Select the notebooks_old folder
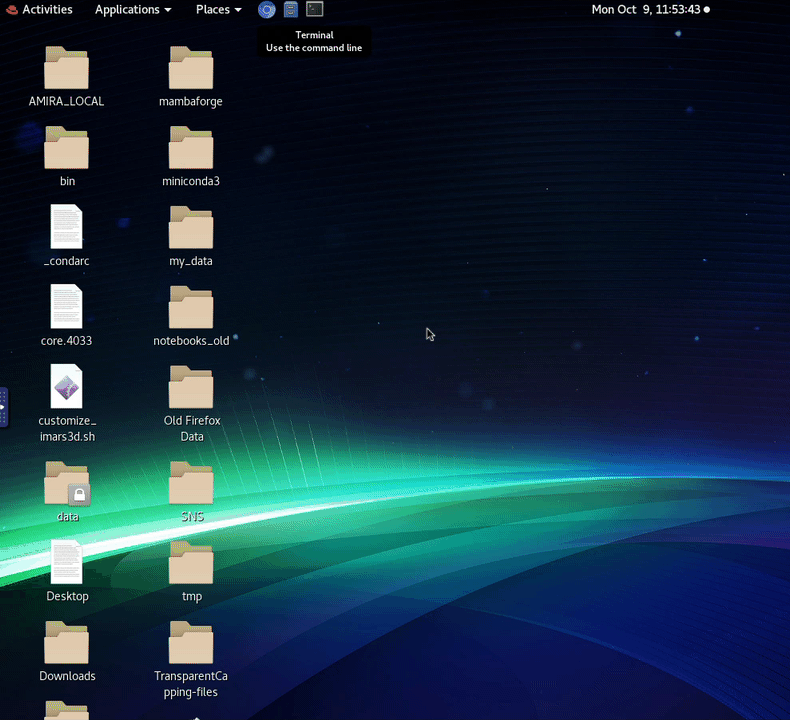790x720 pixels. click(x=191, y=308)
